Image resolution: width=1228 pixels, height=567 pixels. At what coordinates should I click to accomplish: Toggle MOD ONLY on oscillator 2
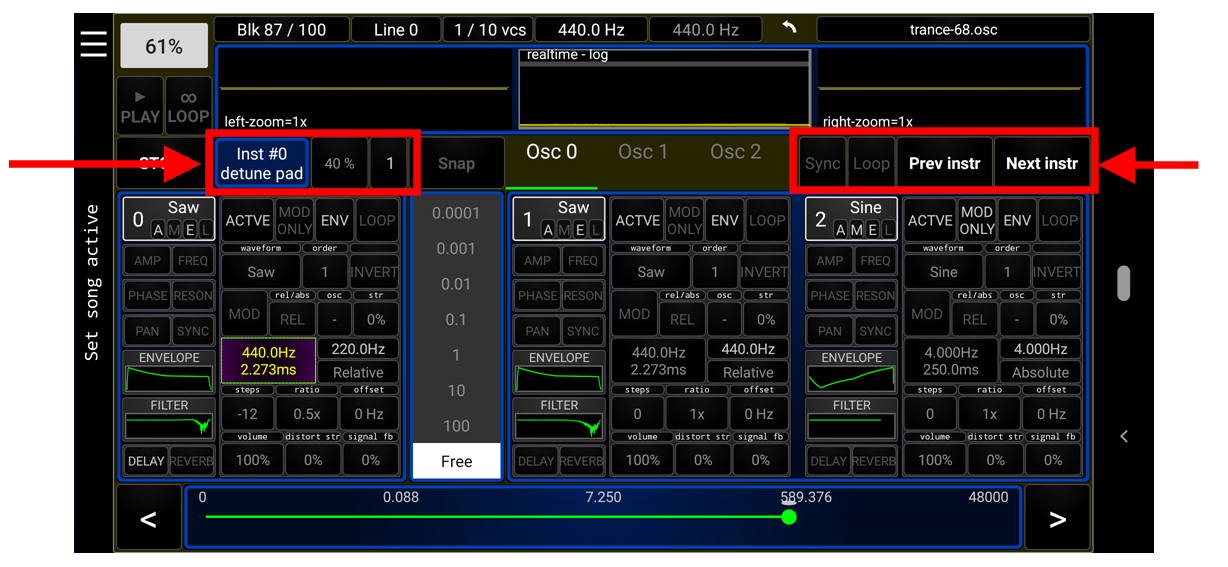click(977, 220)
